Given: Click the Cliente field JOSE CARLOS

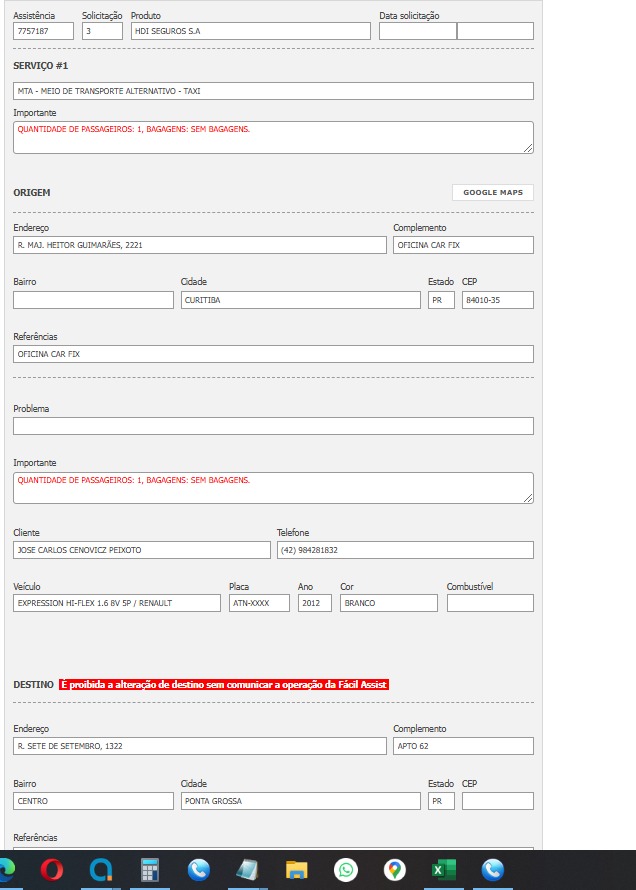Looking at the screenshot, I should point(141,550).
